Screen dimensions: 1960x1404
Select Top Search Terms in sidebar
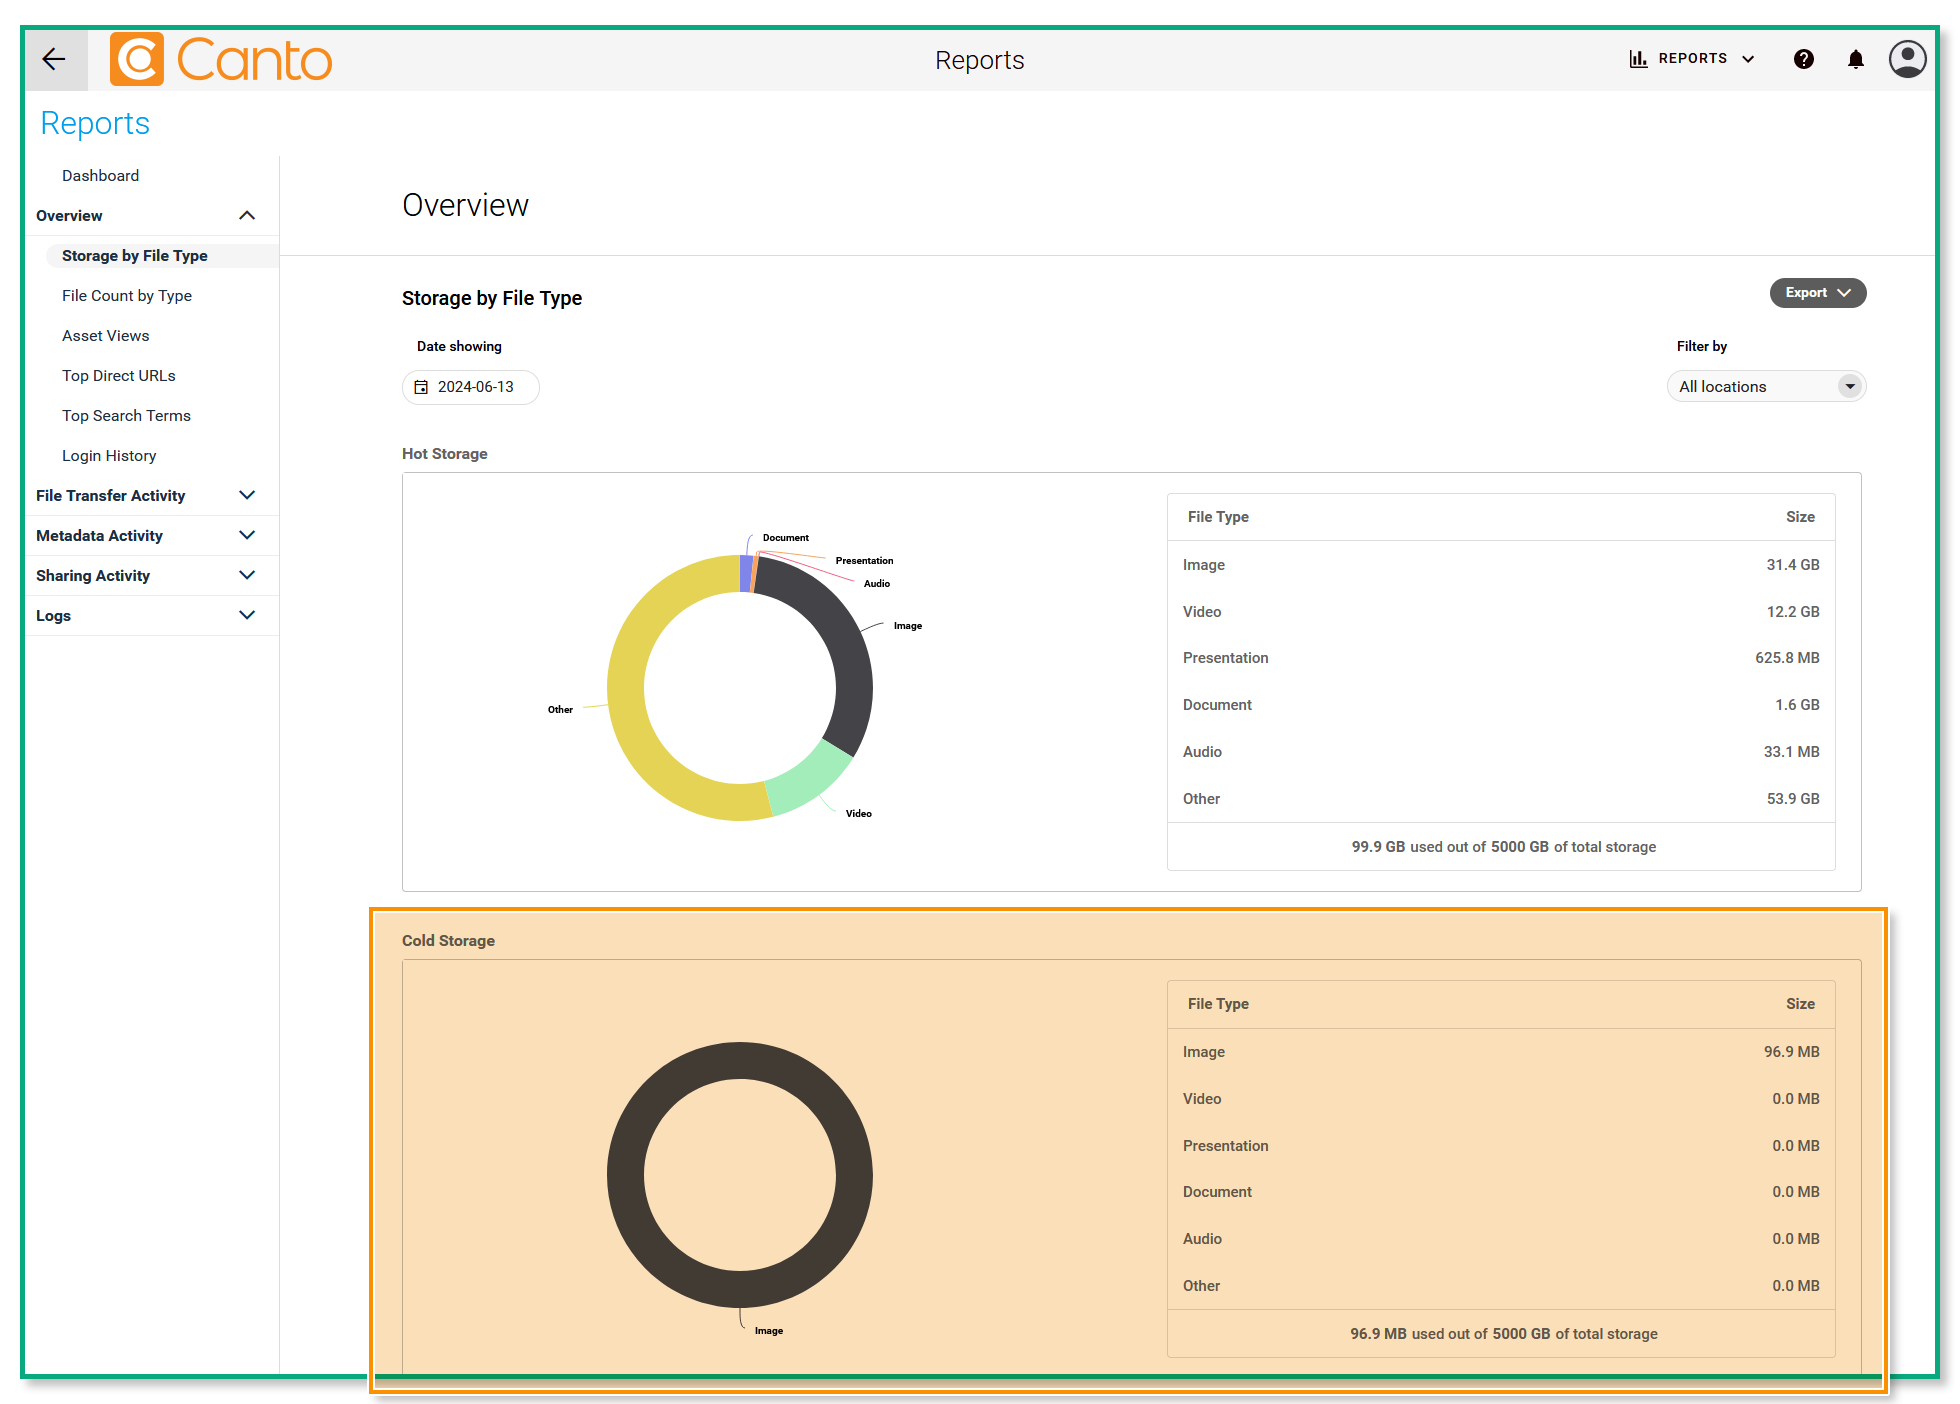click(x=126, y=416)
